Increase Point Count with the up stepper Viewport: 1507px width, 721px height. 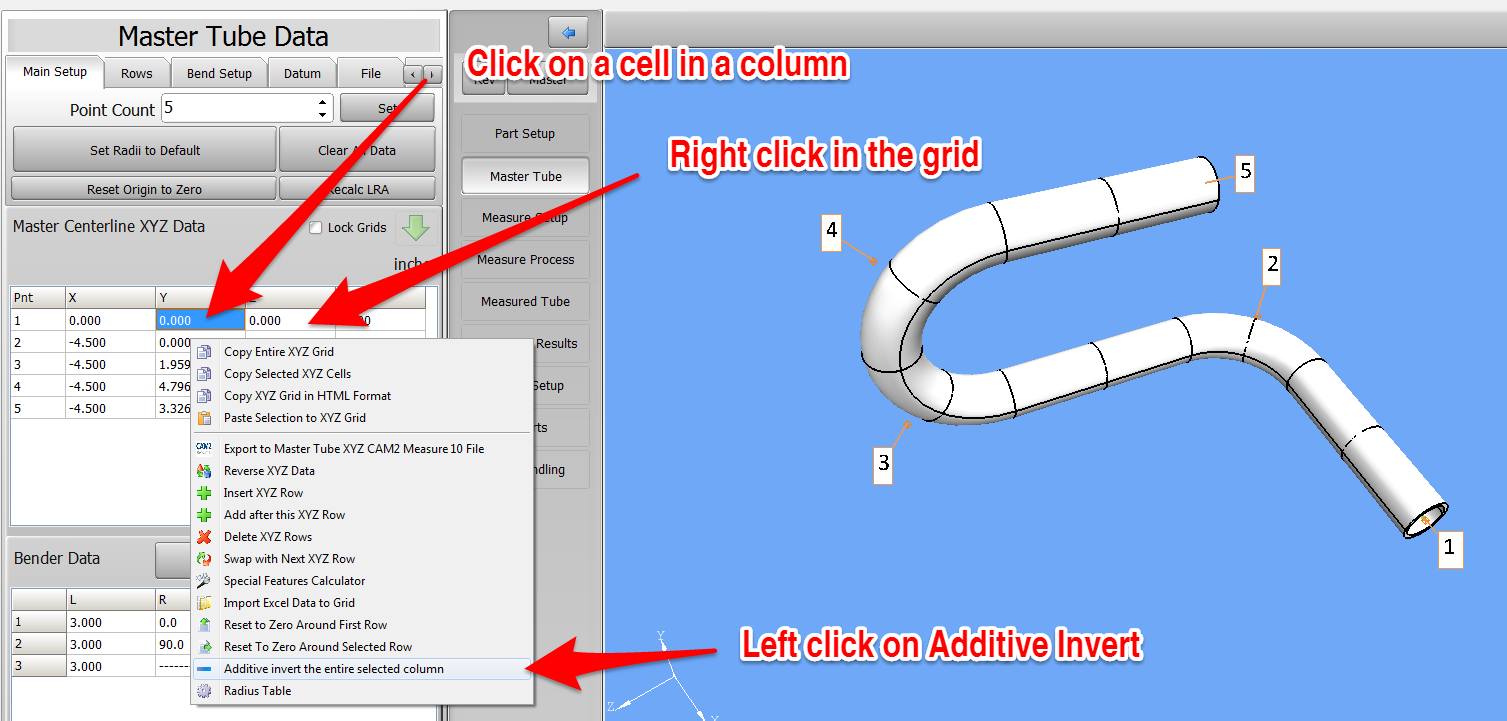coord(323,103)
